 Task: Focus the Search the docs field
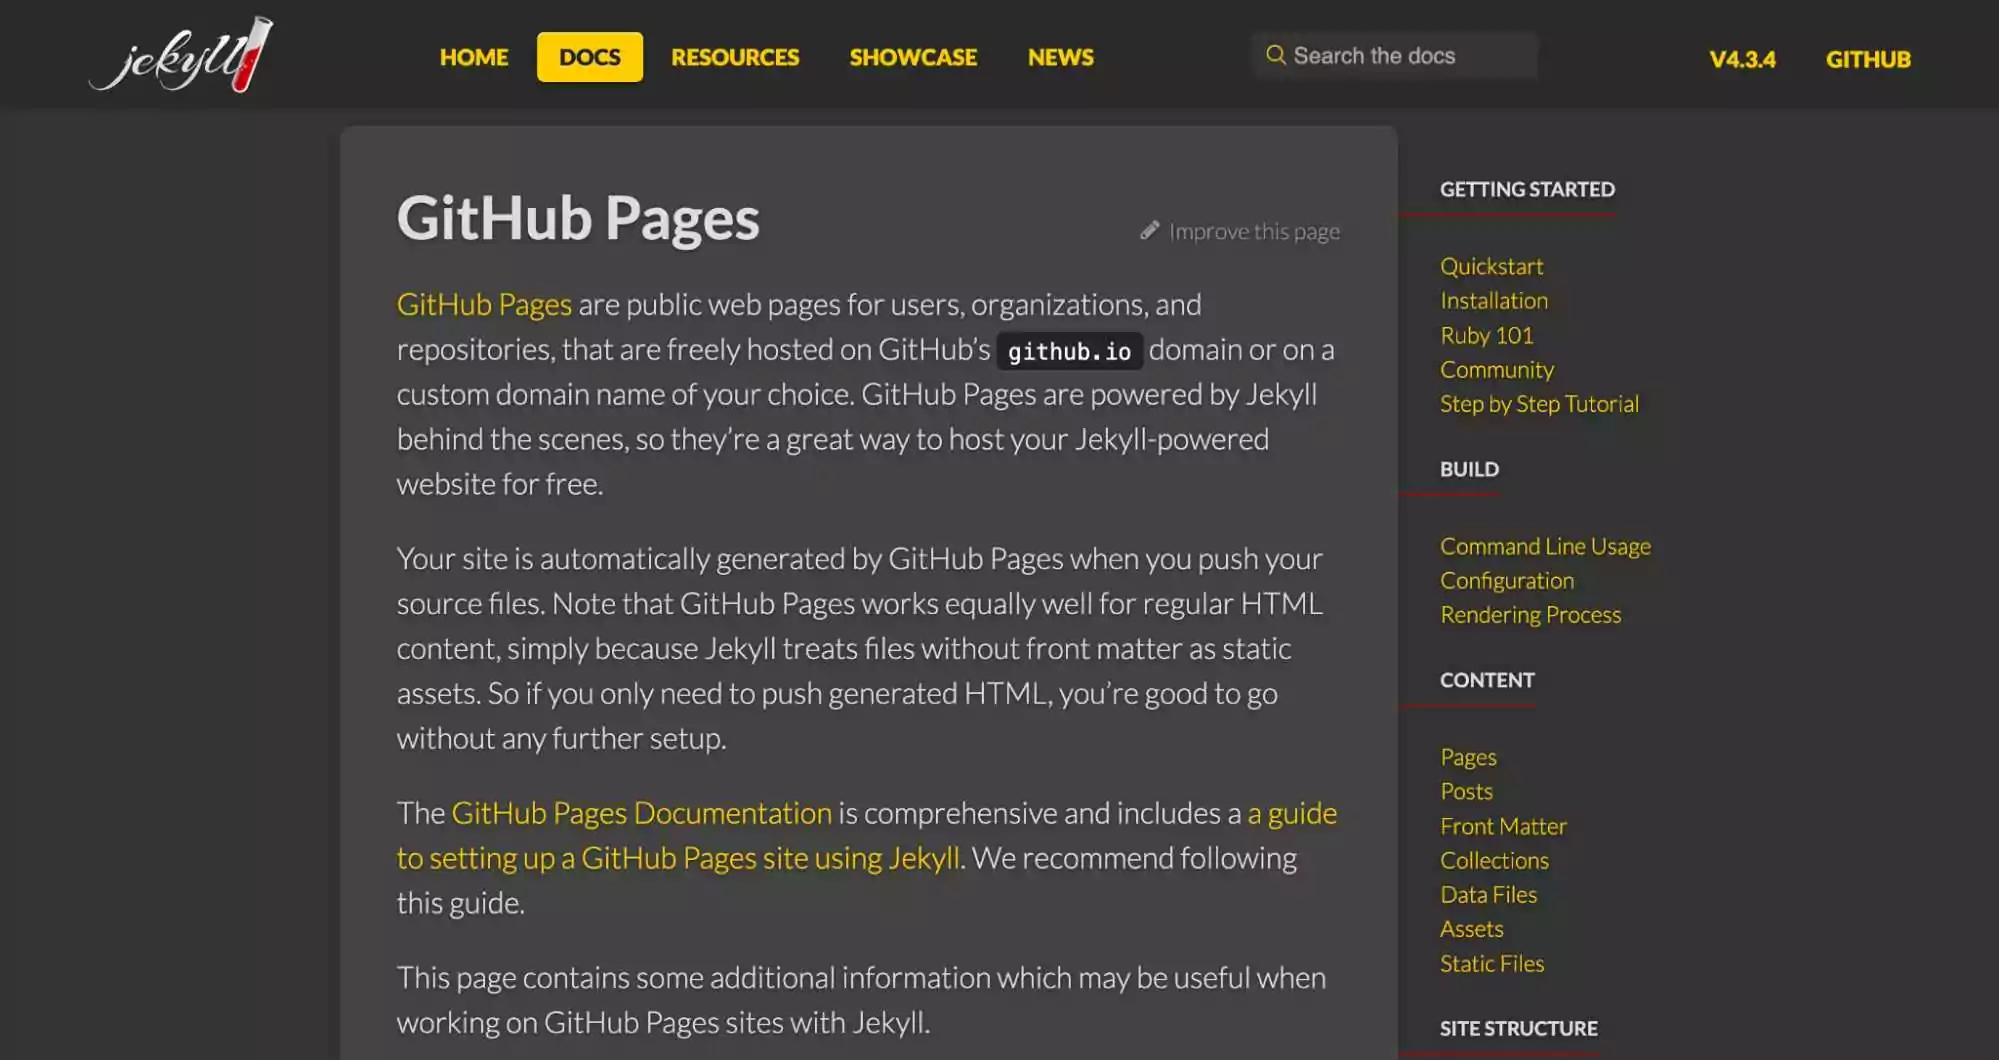point(1394,55)
